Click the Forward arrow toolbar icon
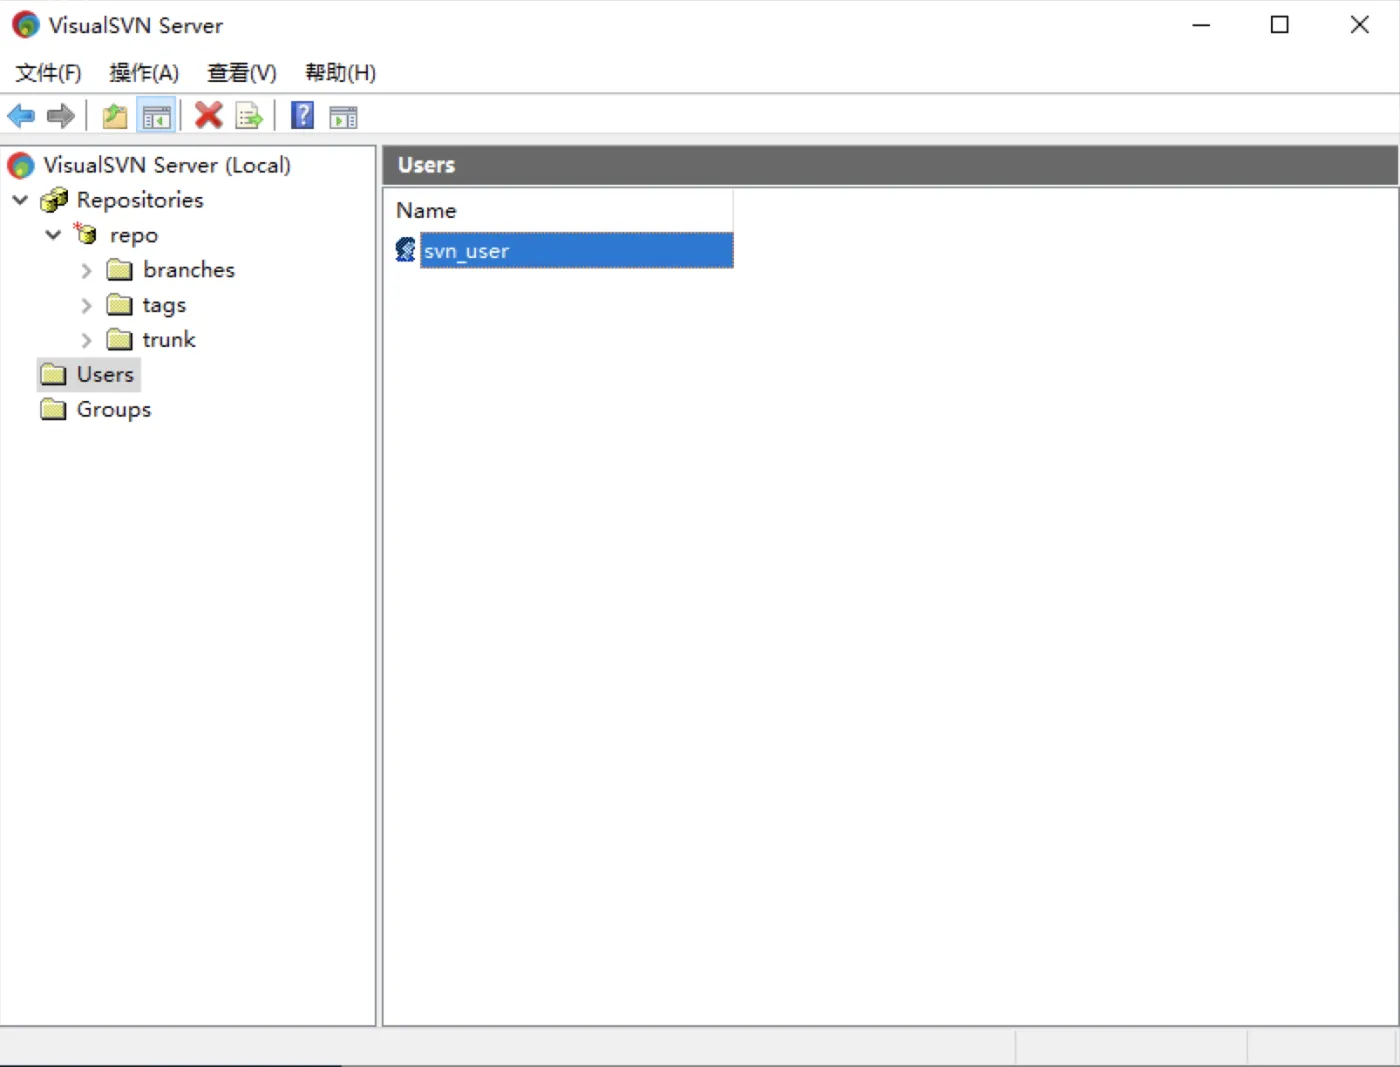 (61, 116)
